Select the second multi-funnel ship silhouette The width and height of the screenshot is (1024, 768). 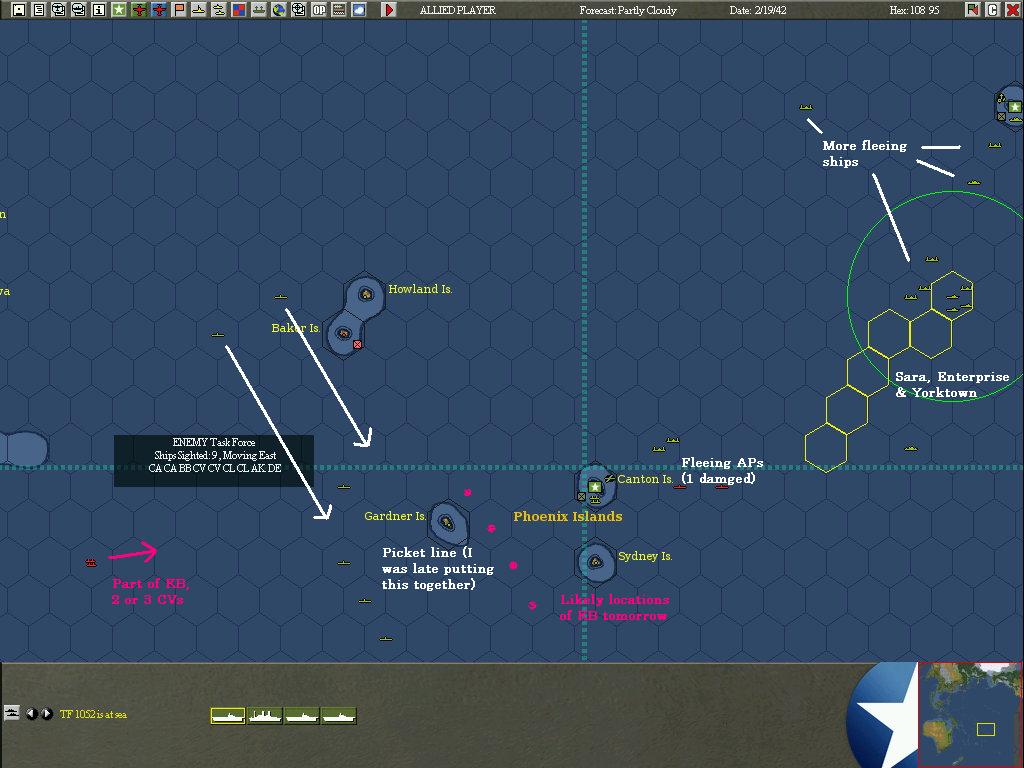(265, 716)
